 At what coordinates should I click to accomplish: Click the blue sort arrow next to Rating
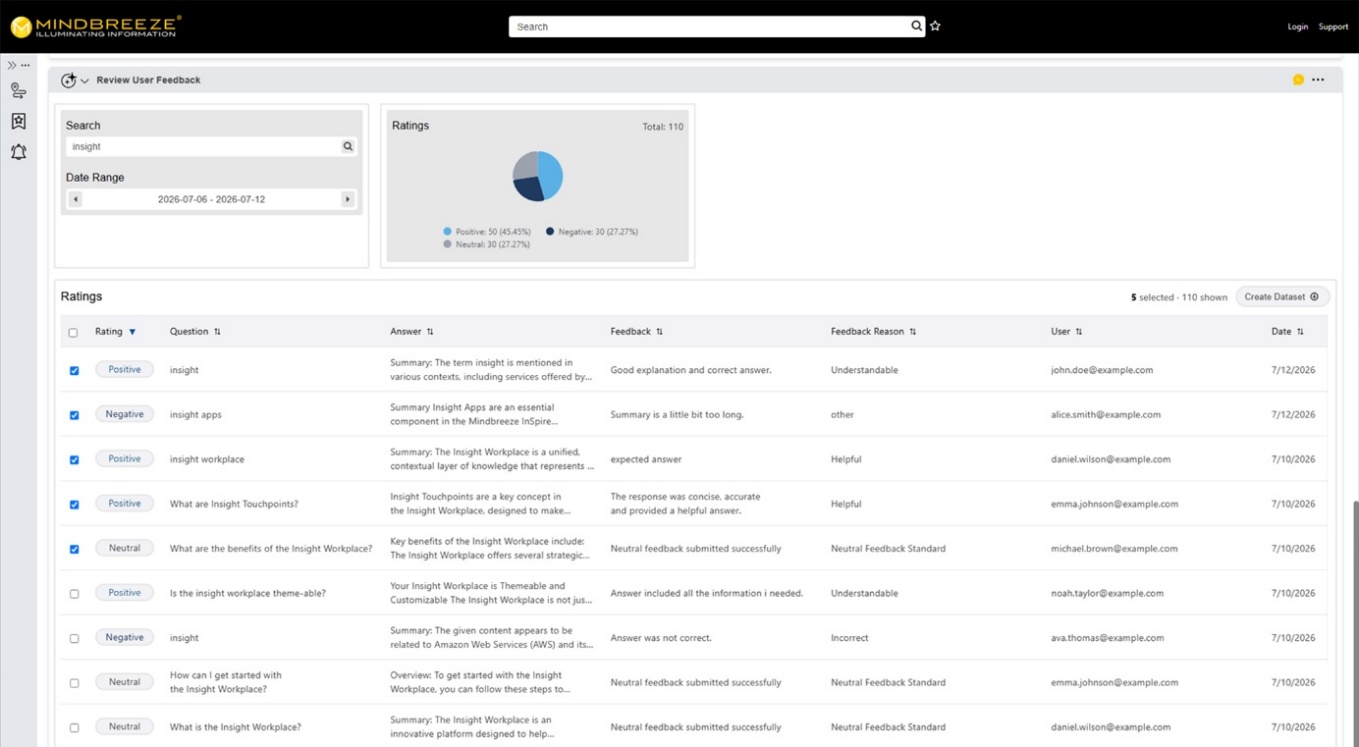pos(132,332)
